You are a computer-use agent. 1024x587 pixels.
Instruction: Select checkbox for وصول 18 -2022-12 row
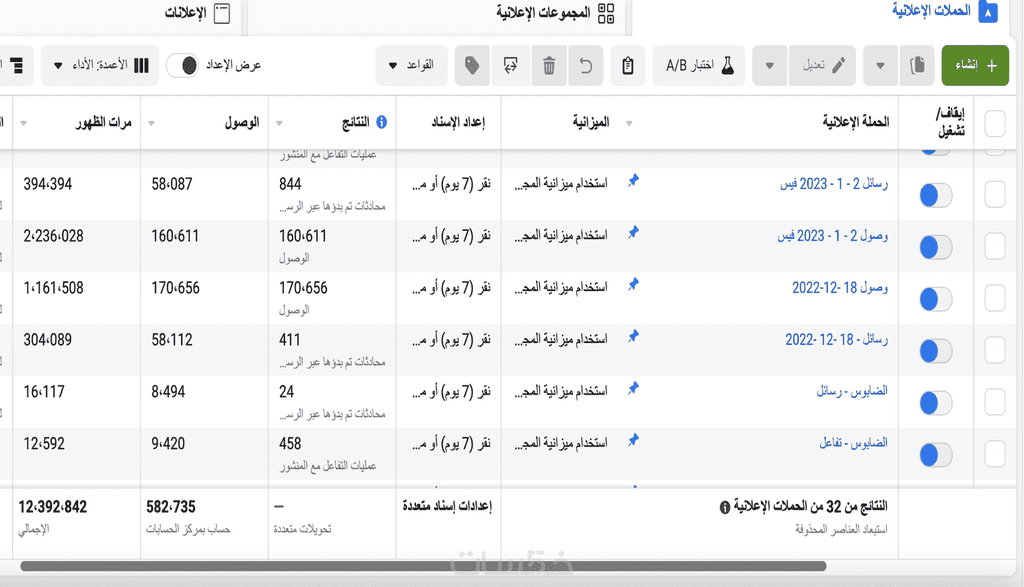(995, 298)
